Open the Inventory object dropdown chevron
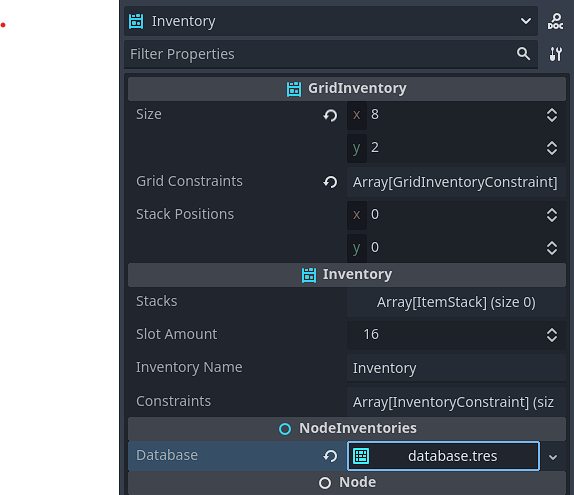The width and height of the screenshot is (574, 495). click(x=526, y=21)
